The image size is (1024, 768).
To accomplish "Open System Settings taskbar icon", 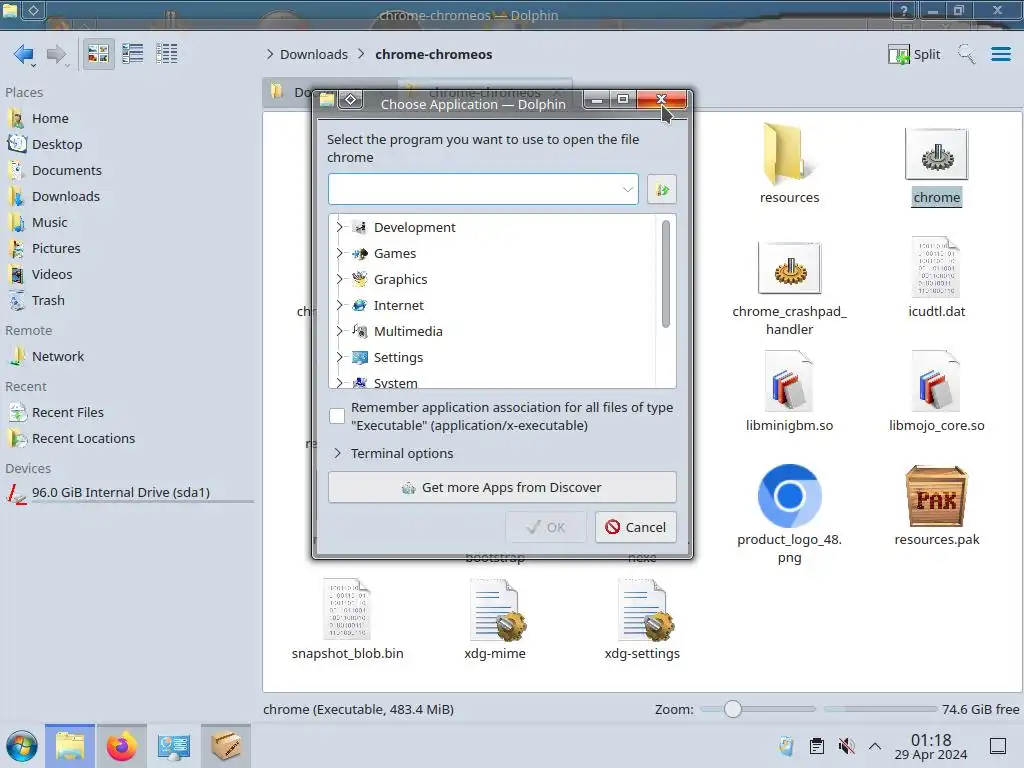I will [x=173, y=746].
